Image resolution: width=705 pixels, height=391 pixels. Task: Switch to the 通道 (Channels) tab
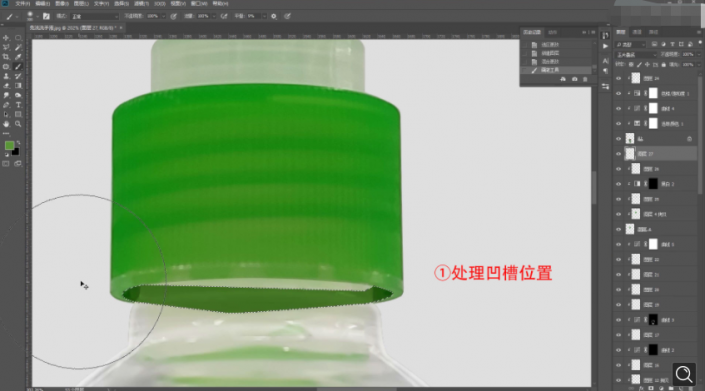tap(637, 32)
